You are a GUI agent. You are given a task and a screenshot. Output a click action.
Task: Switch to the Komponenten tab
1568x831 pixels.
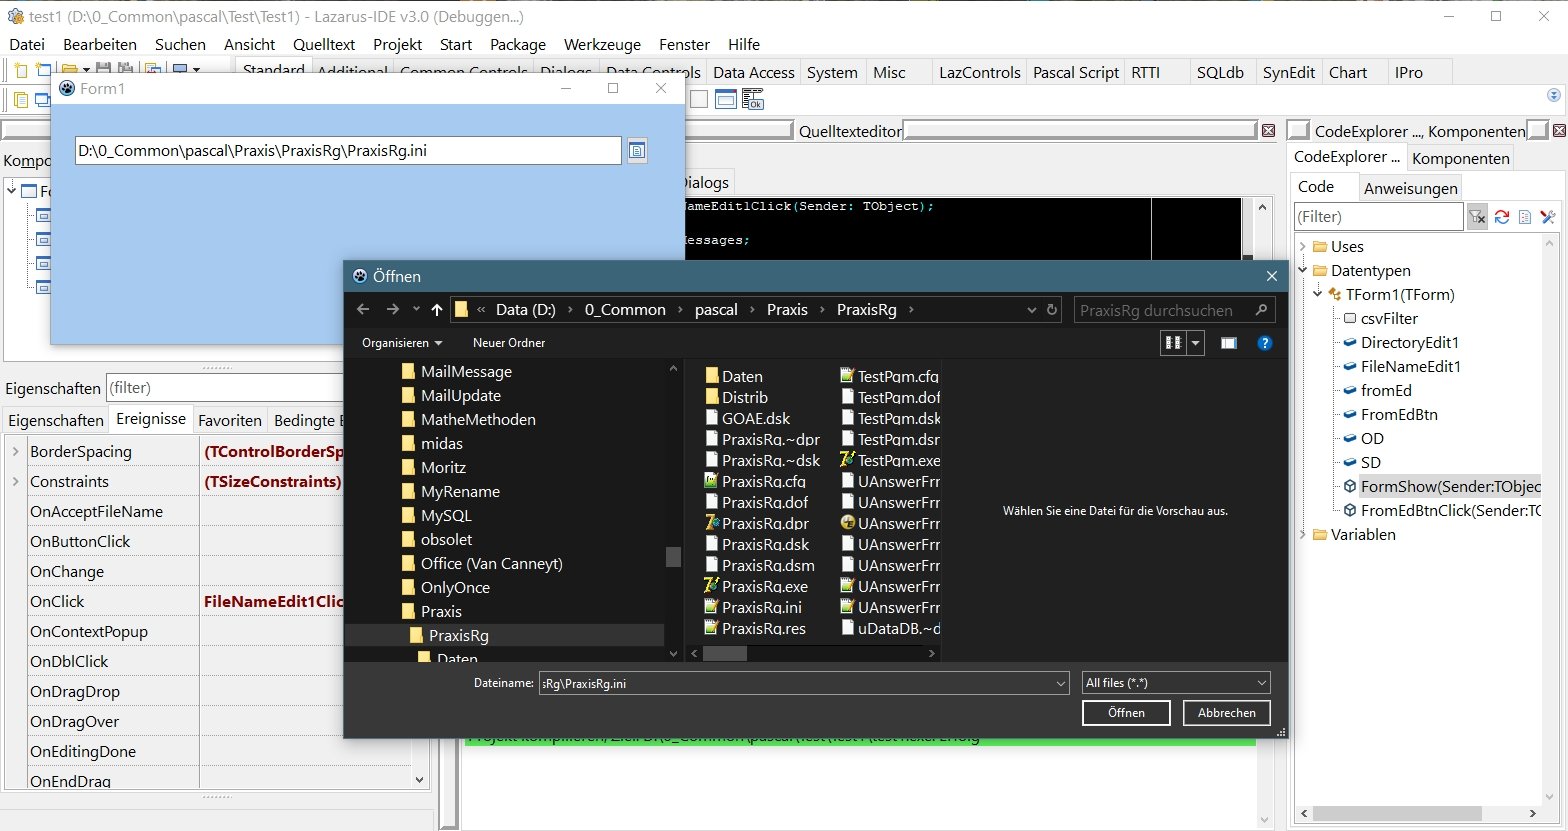(1460, 158)
